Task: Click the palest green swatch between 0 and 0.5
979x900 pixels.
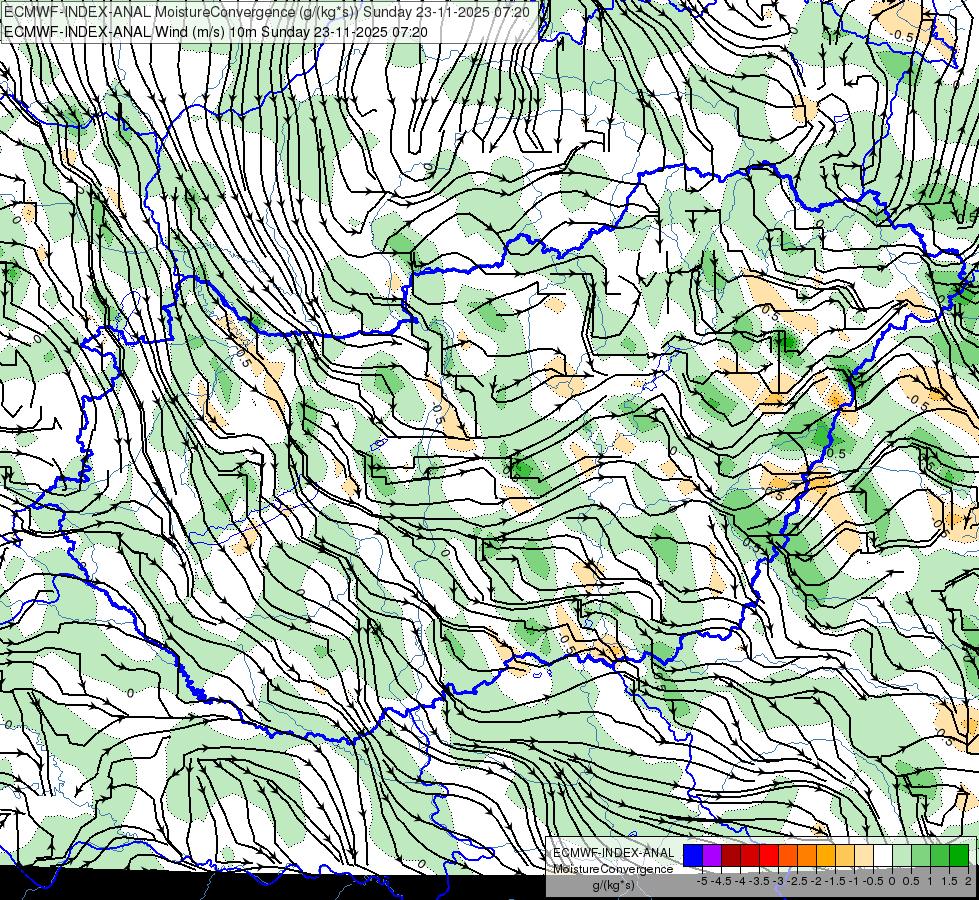Action: [x=902, y=856]
